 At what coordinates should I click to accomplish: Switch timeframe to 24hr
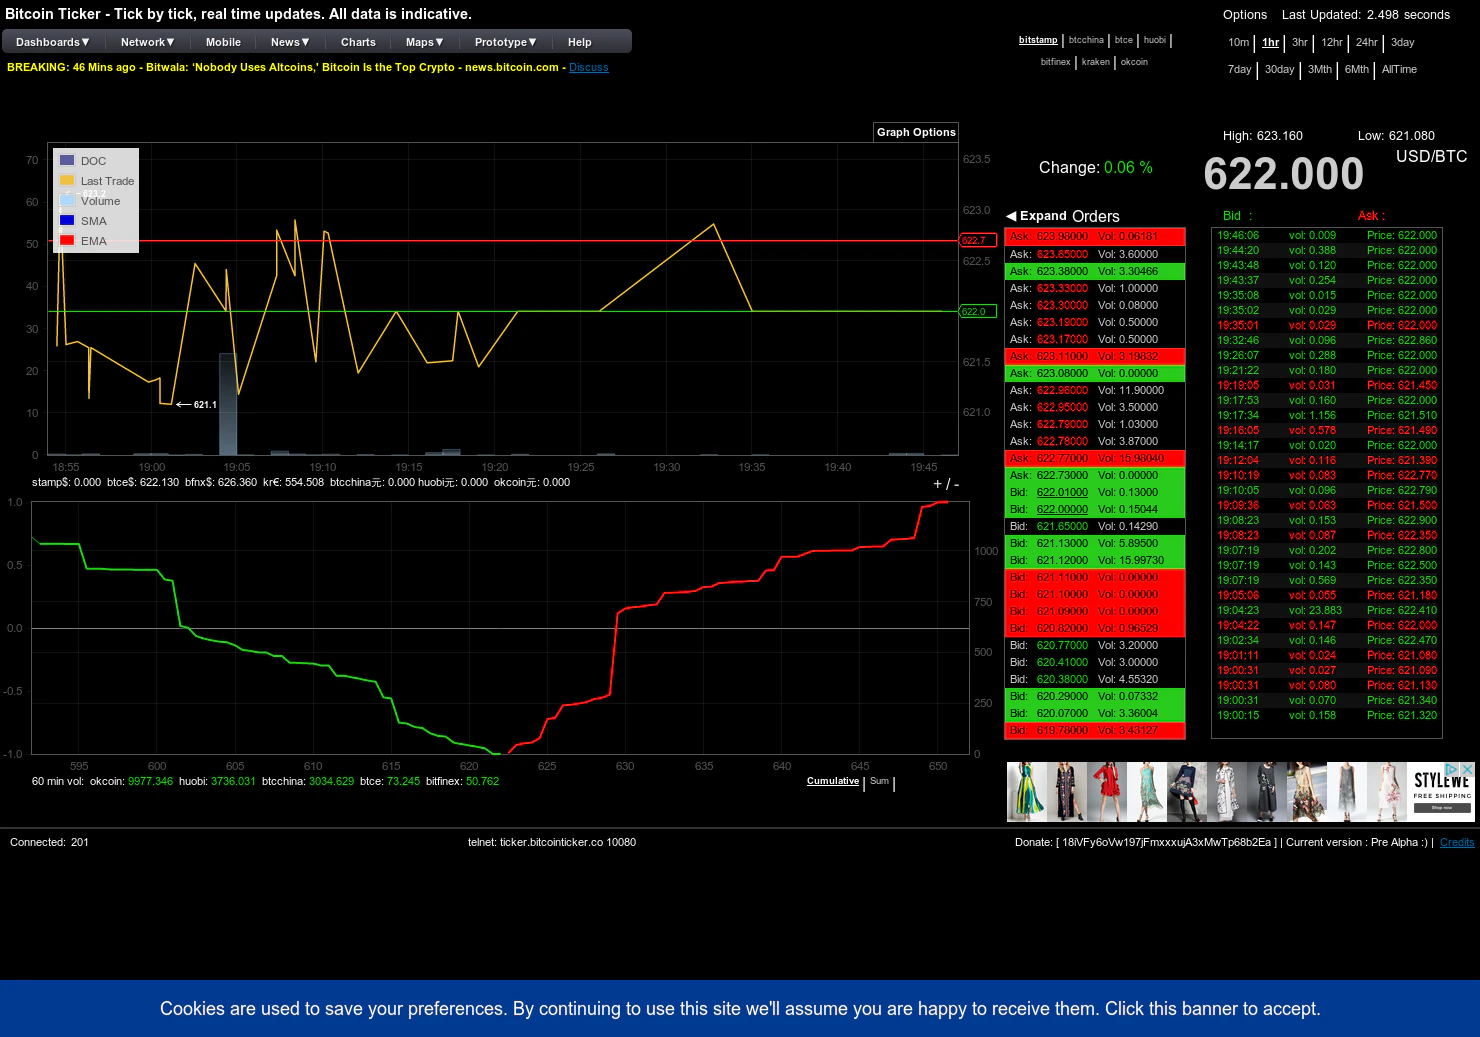pos(1366,43)
